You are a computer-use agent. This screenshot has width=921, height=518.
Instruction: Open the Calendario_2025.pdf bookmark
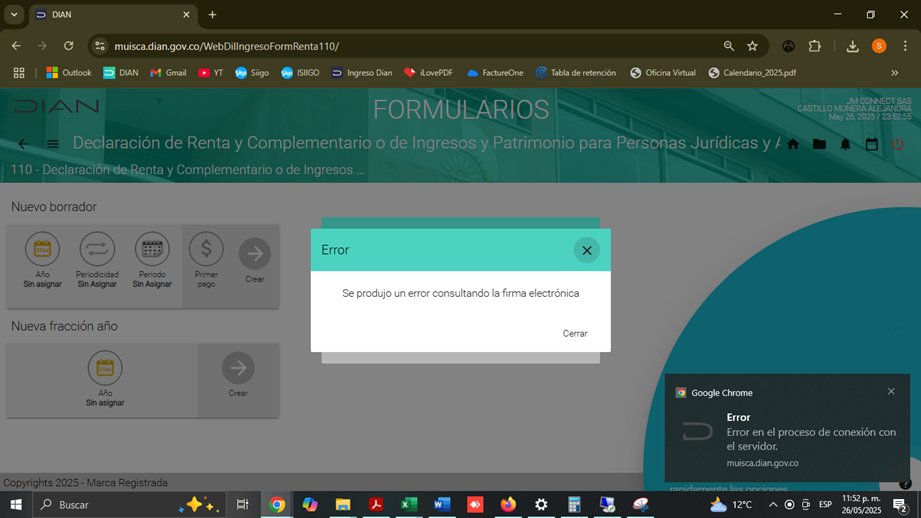[752, 73]
